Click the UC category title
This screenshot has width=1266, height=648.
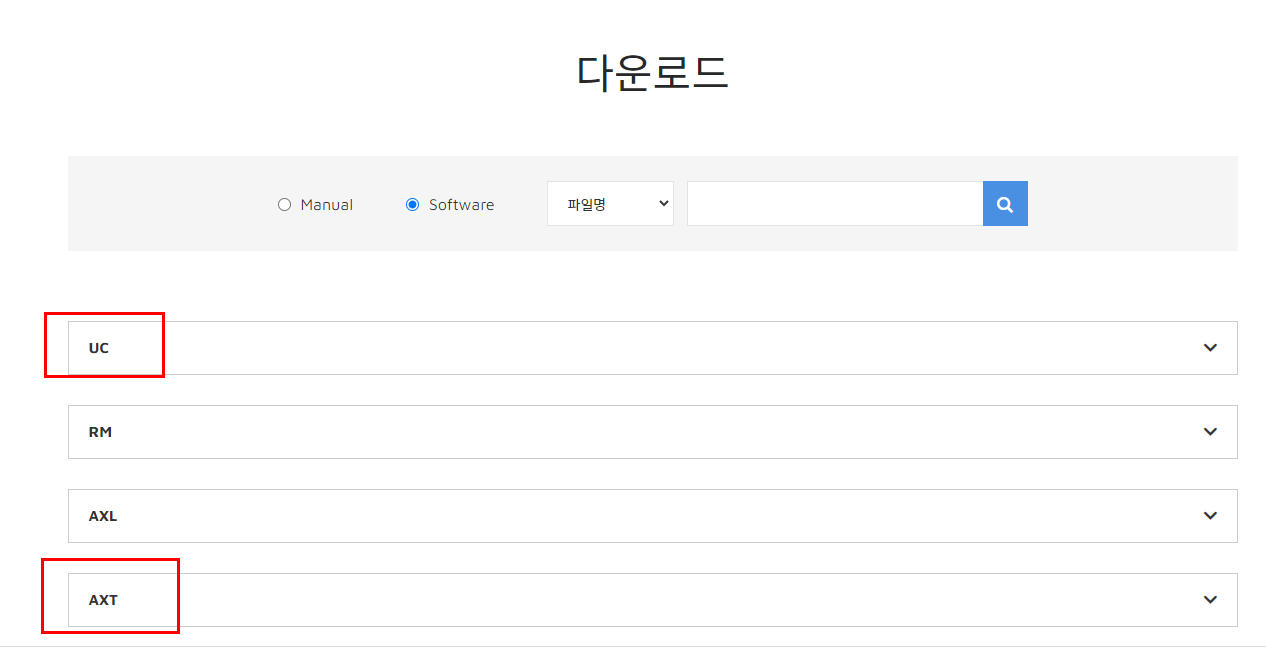(x=99, y=348)
